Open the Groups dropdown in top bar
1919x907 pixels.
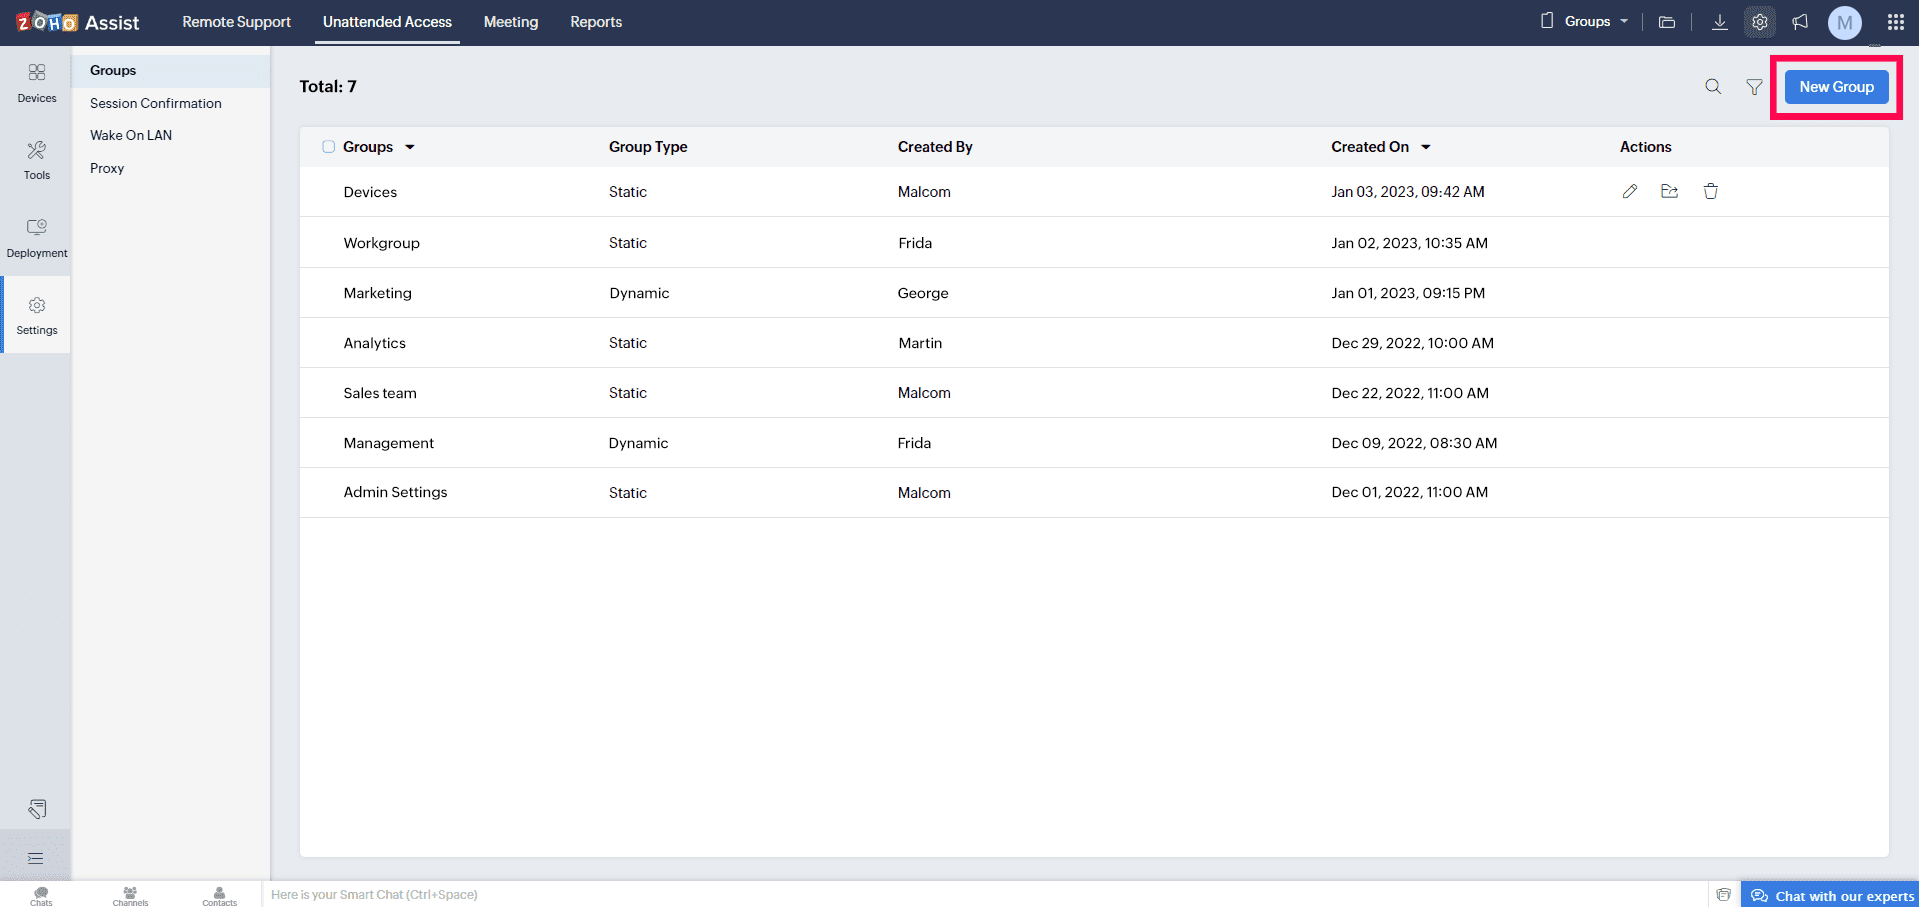1586,22
